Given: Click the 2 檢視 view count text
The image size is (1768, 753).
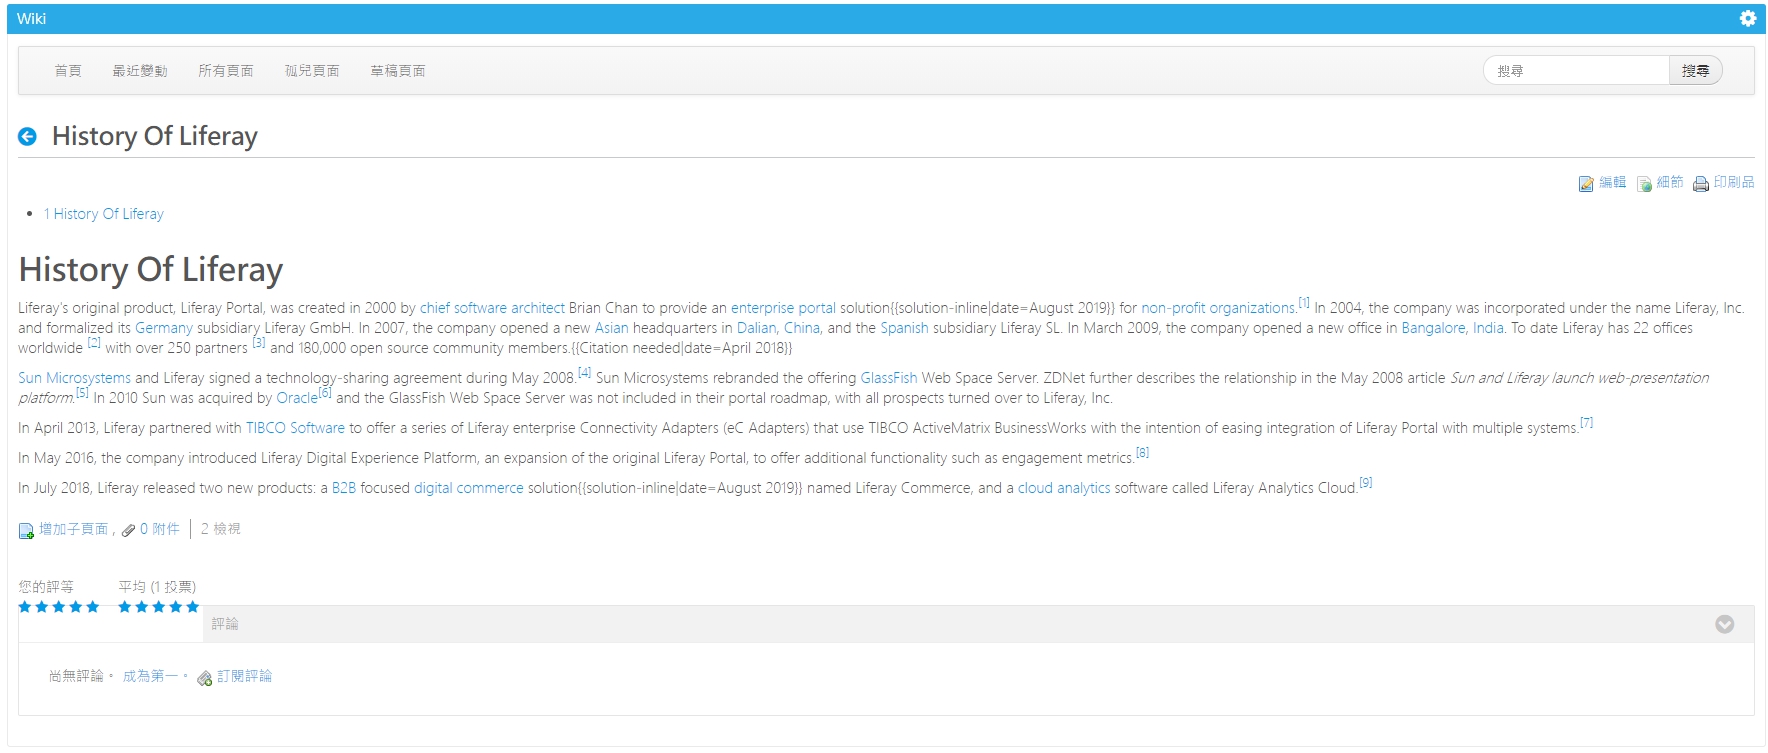Looking at the screenshot, I should 221,529.
